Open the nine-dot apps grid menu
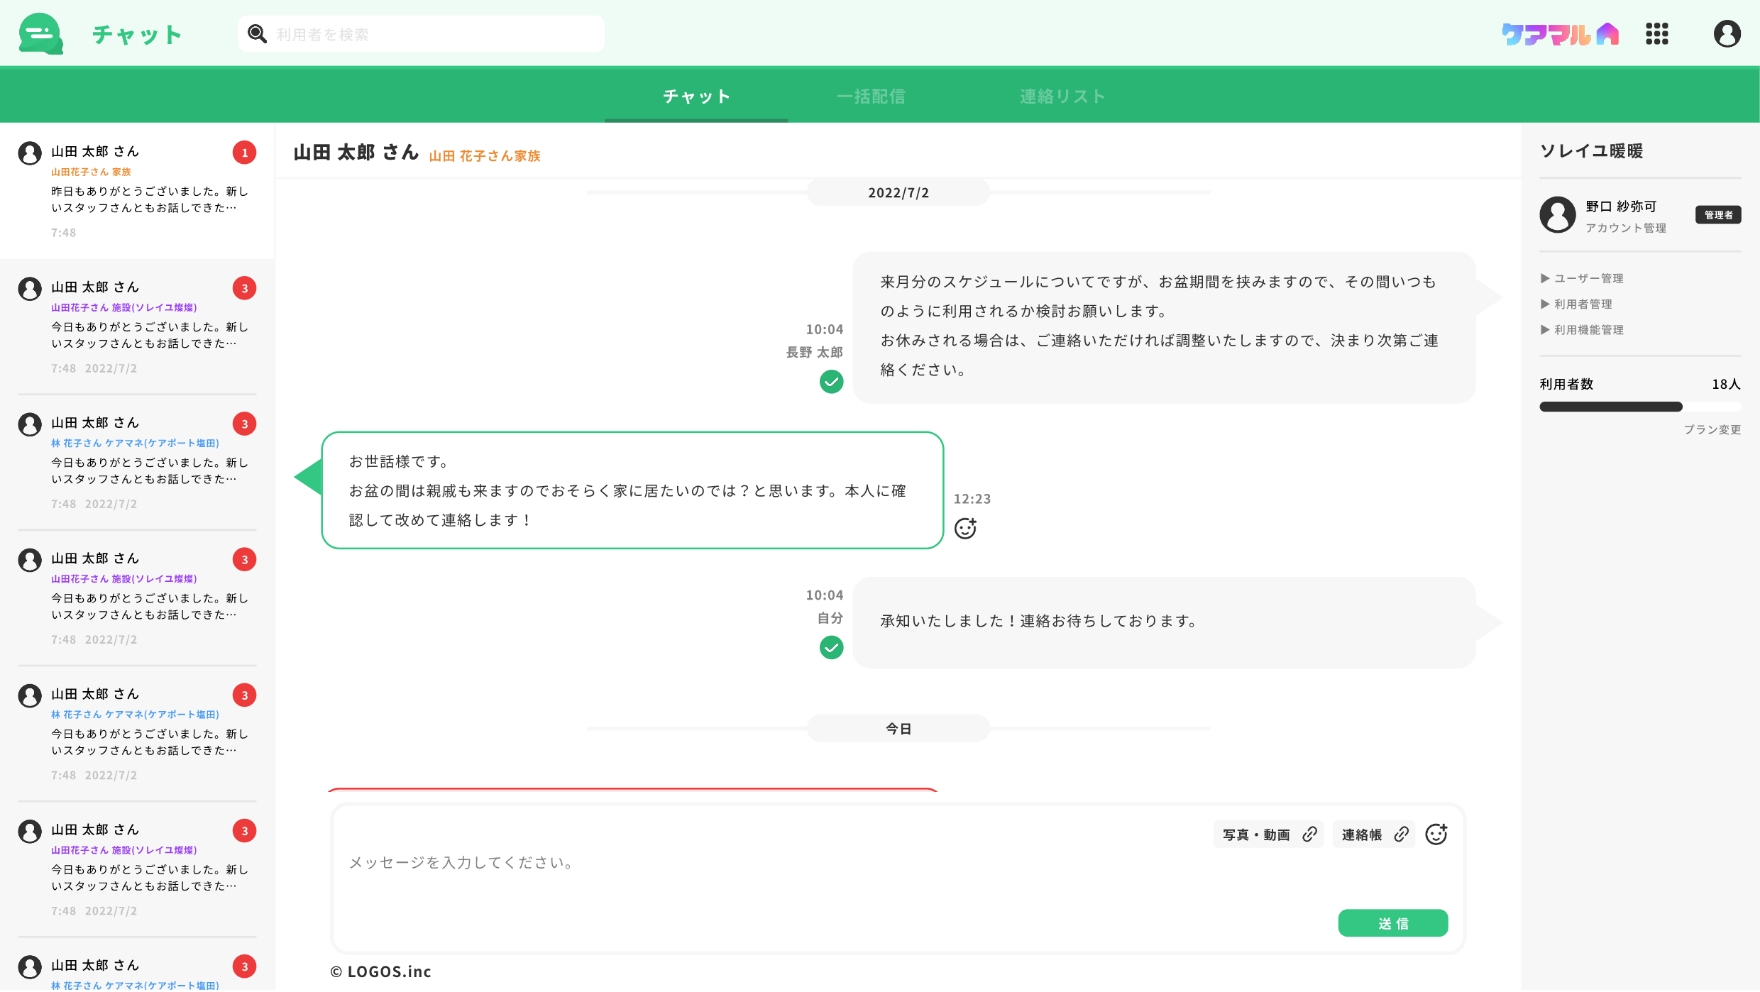Viewport: 1760px width, 992px height. tap(1657, 34)
